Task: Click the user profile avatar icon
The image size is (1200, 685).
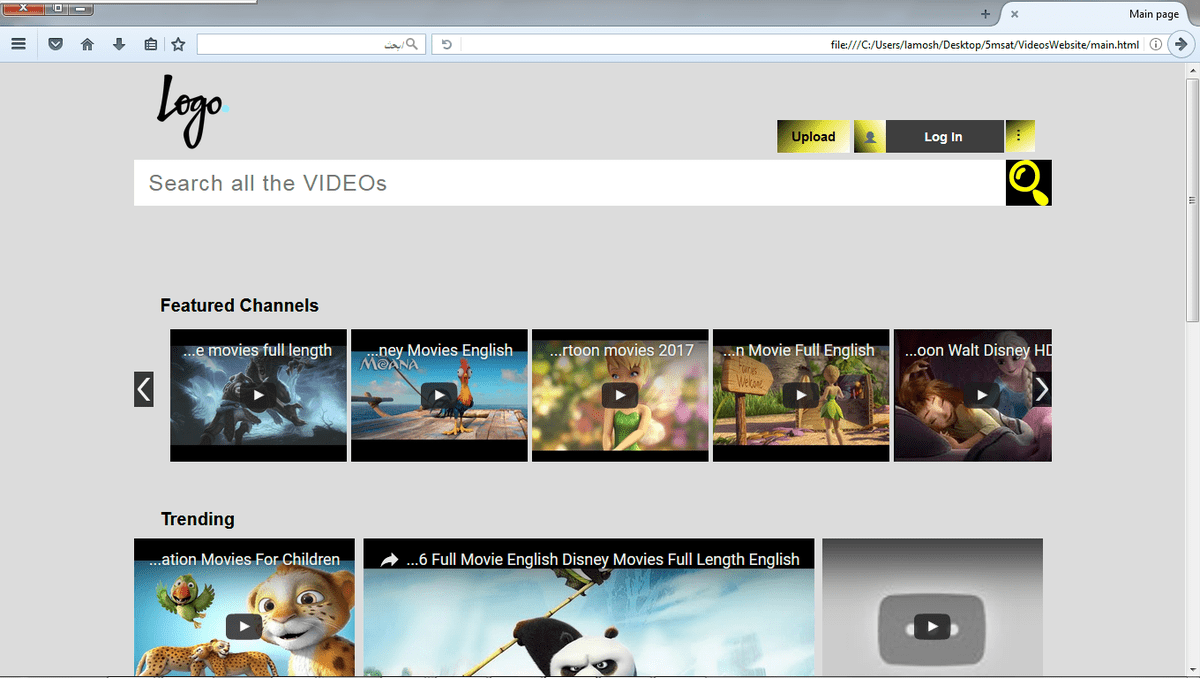Action: tap(869, 137)
